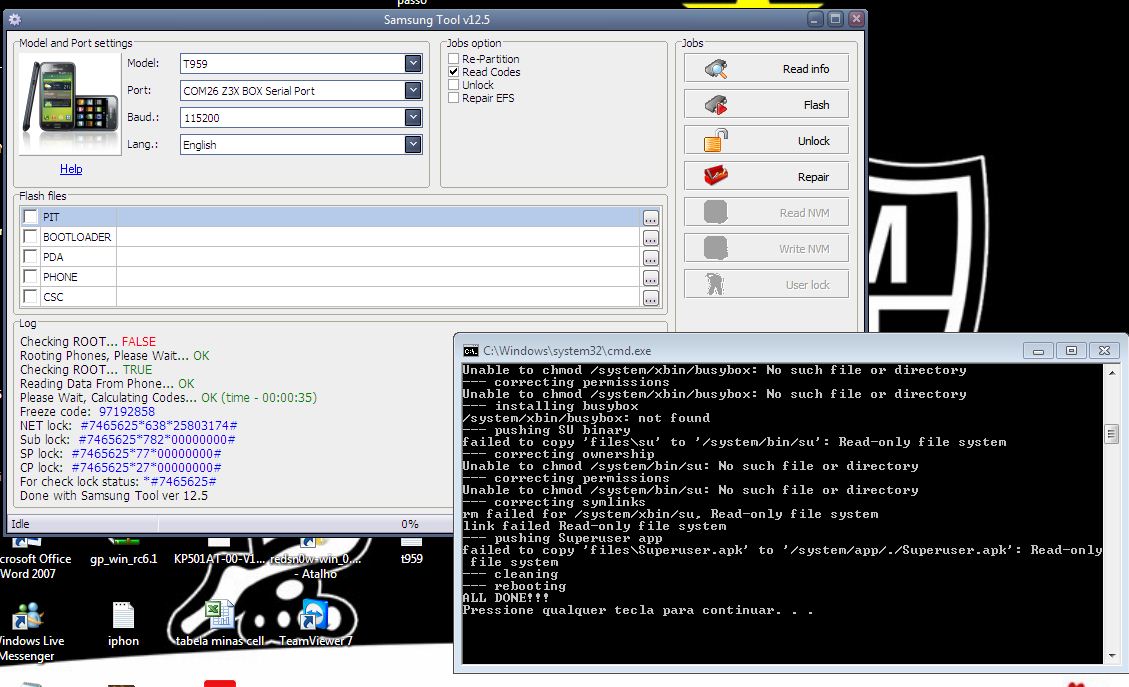Select the iphon file desktop icon
Image resolution: width=1129 pixels, height=687 pixels.
click(123, 624)
